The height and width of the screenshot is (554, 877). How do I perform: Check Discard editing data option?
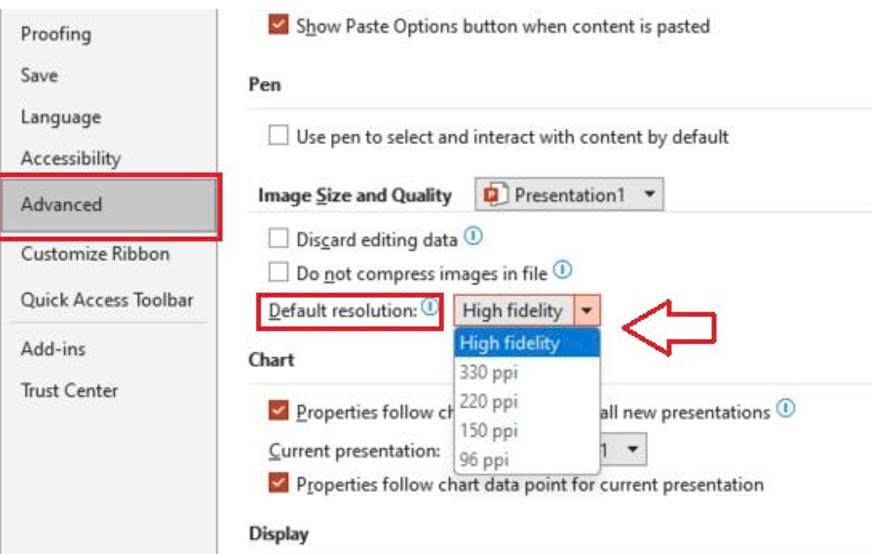(x=278, y=238)
